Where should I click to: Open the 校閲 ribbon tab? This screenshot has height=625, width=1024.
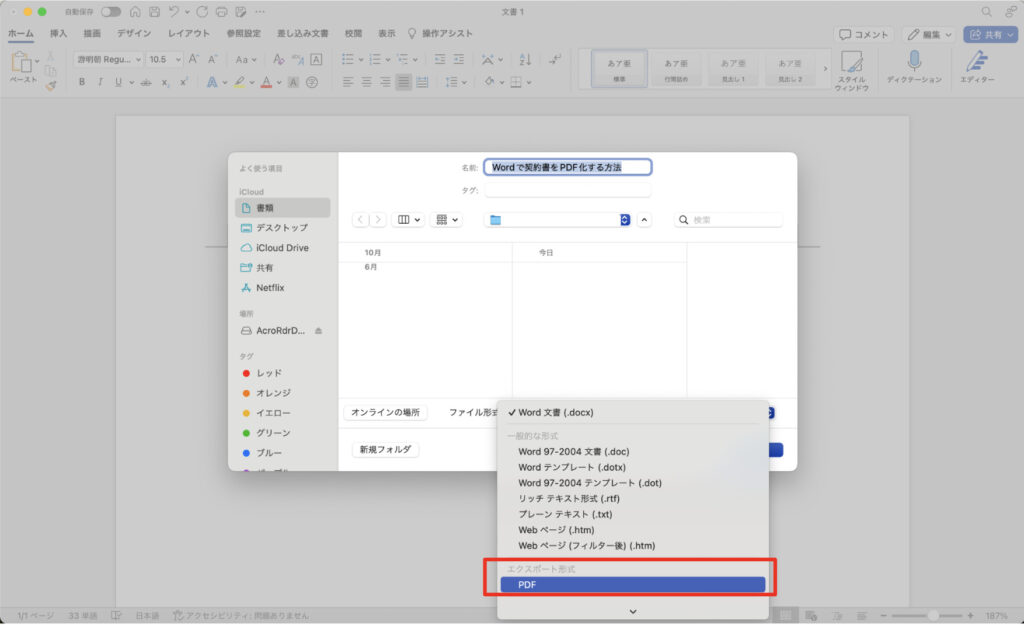click(353, 33)
